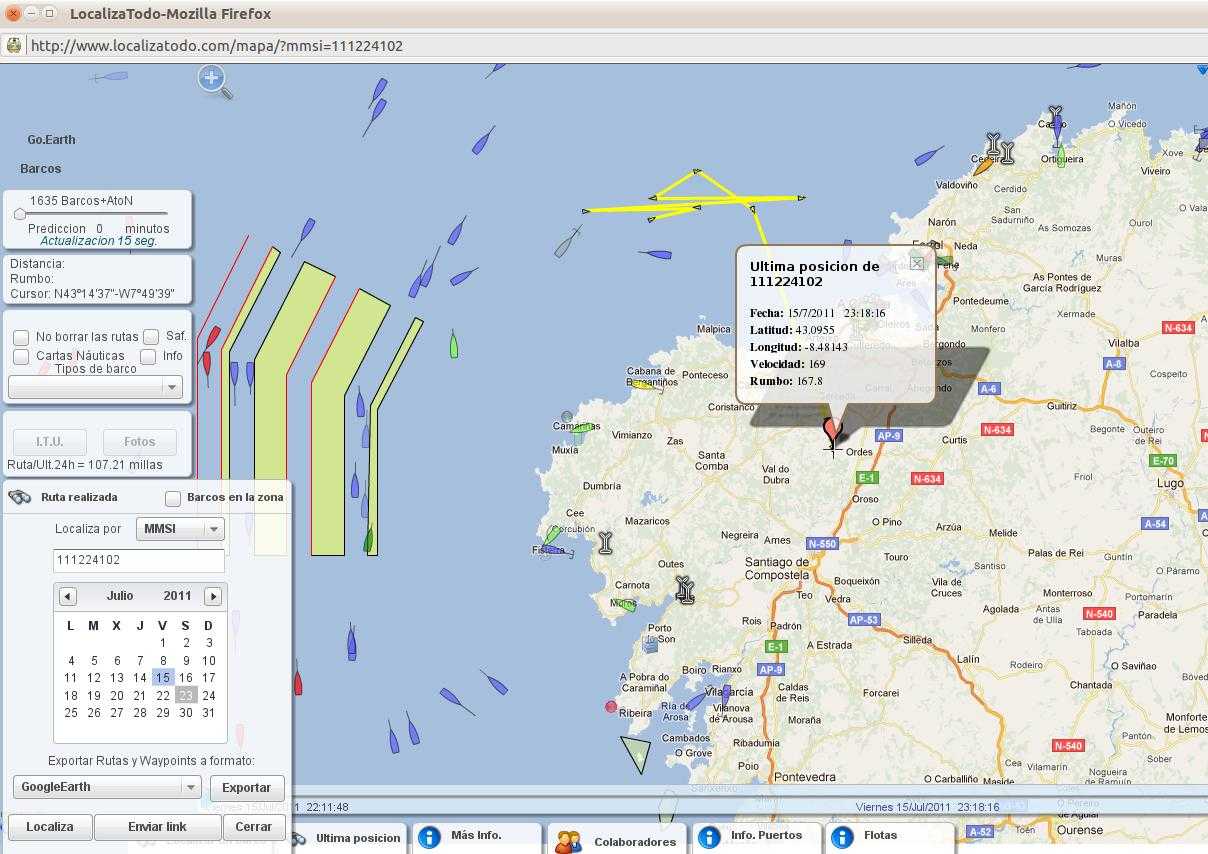The image size is (1208, 854).
Task: Open the Localiza por MMSI dropdown
Action: point(180,529)
